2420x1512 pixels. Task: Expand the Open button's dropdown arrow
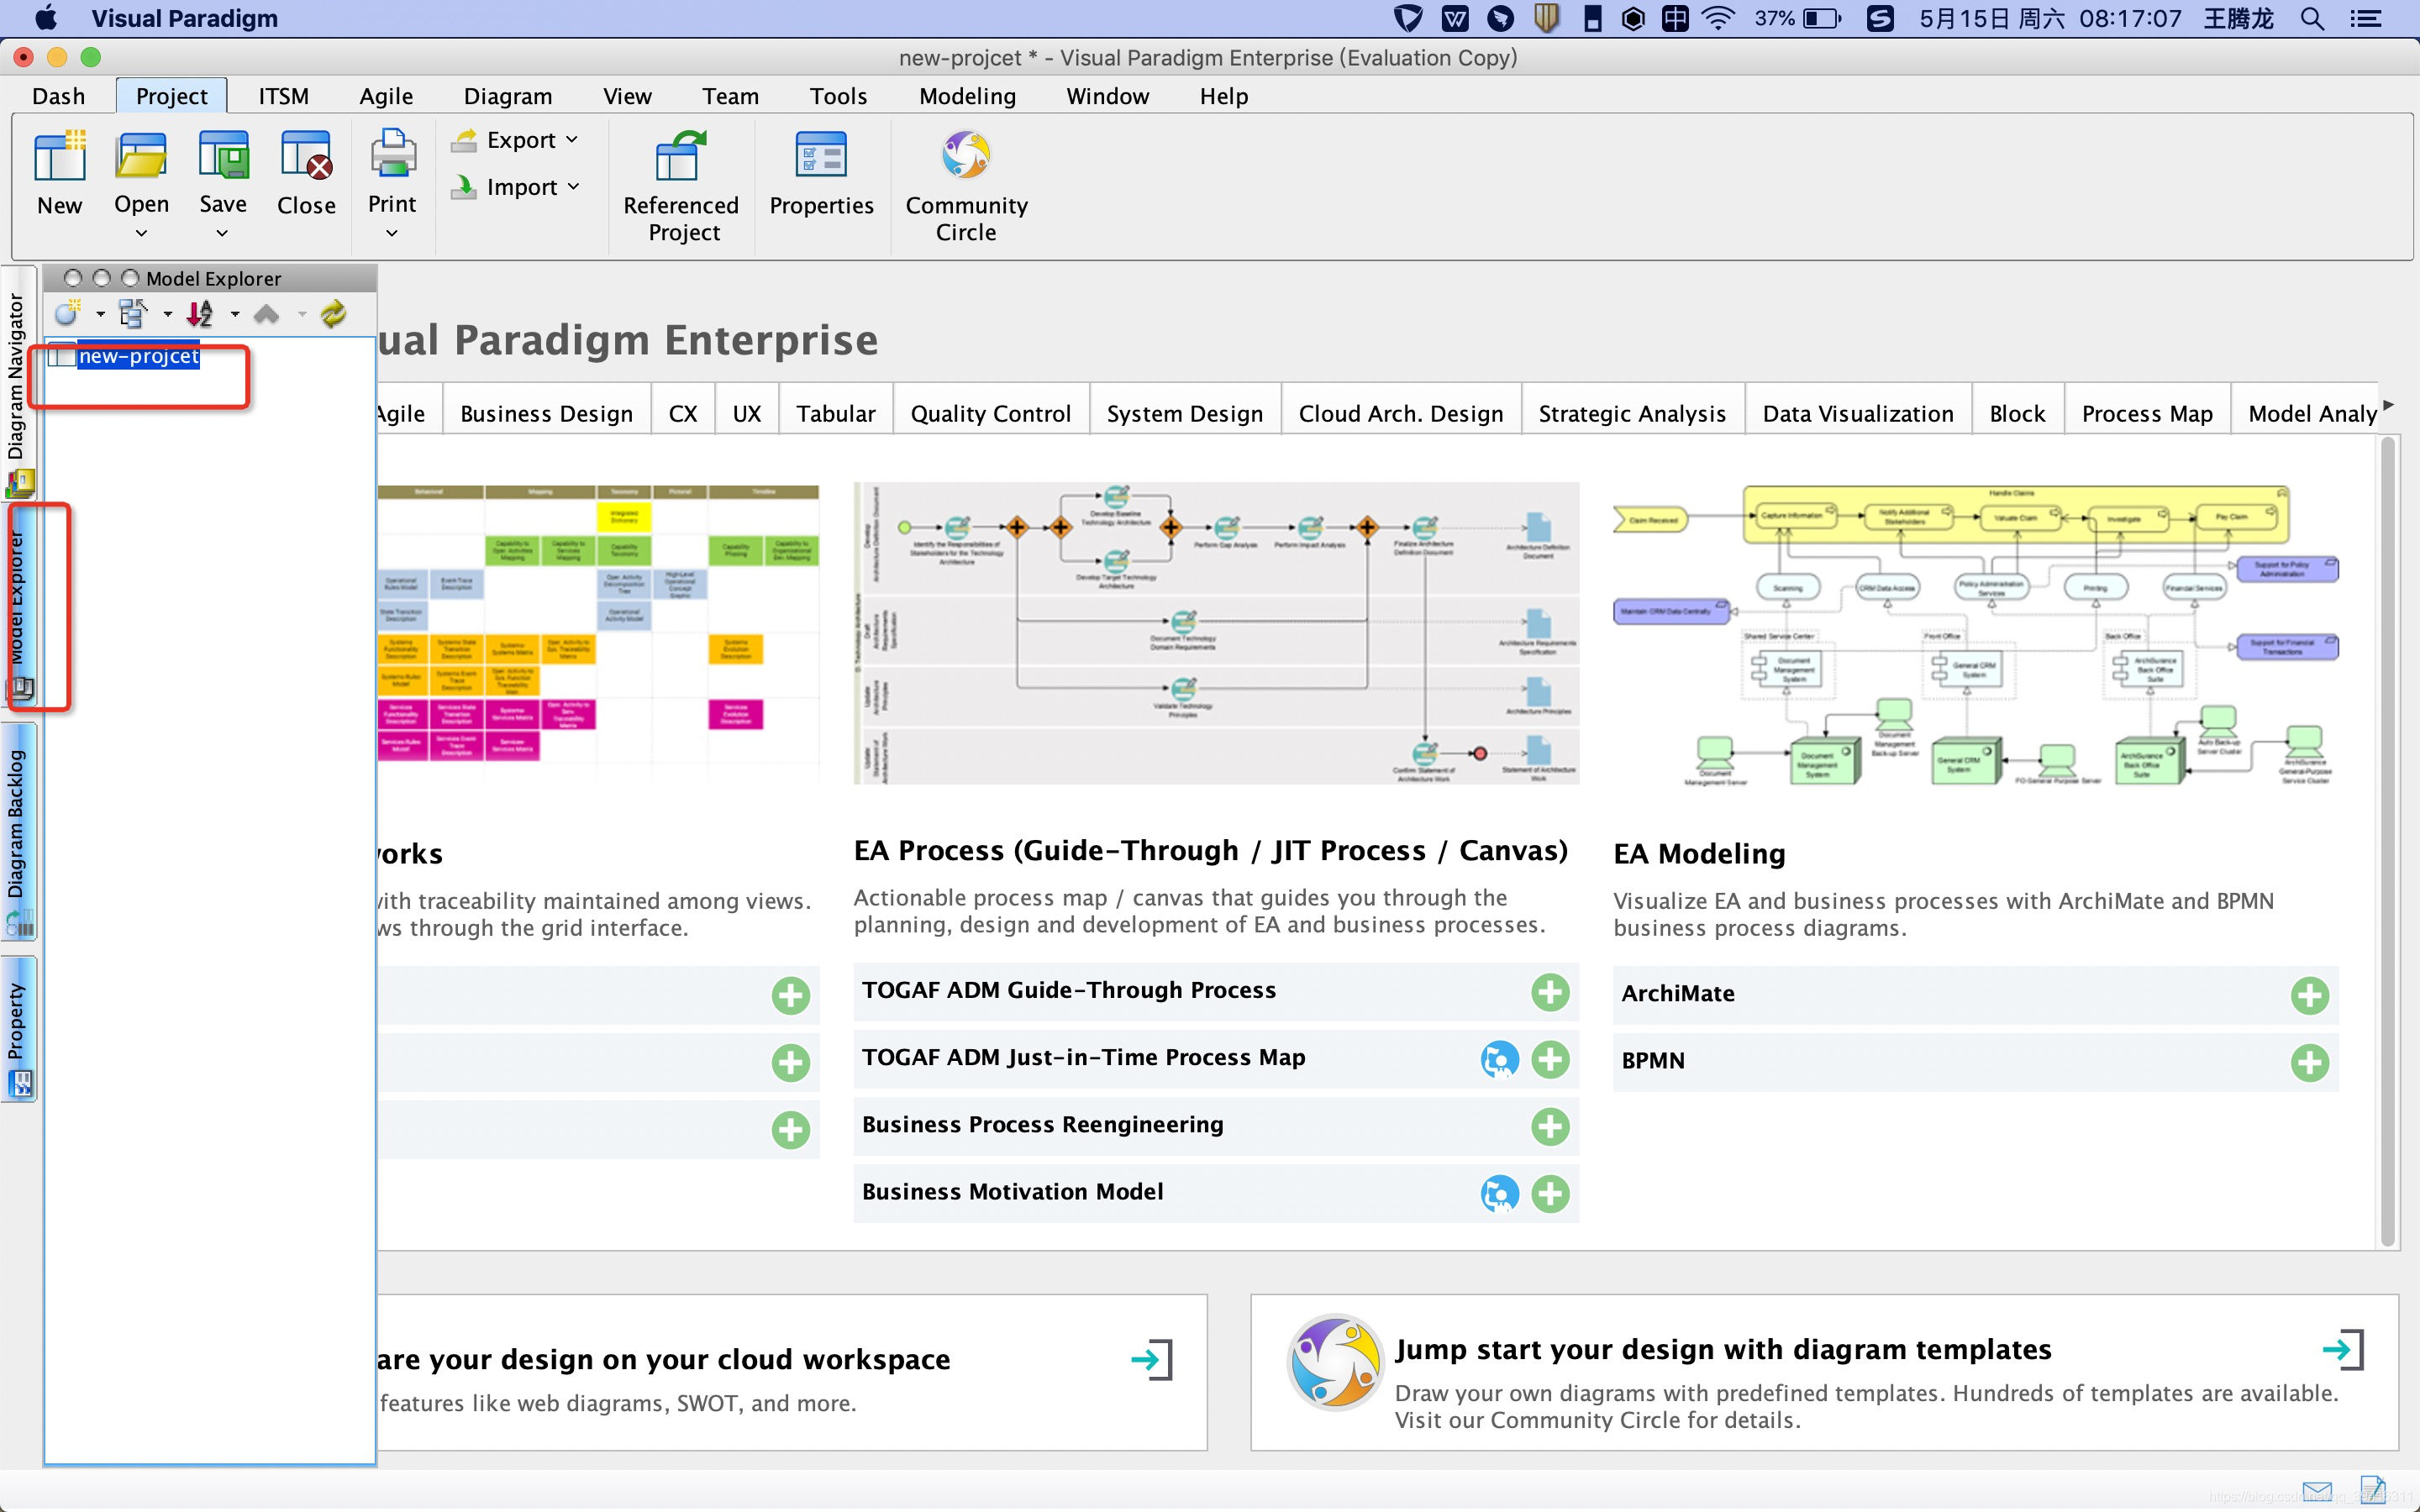pos(141,233)
